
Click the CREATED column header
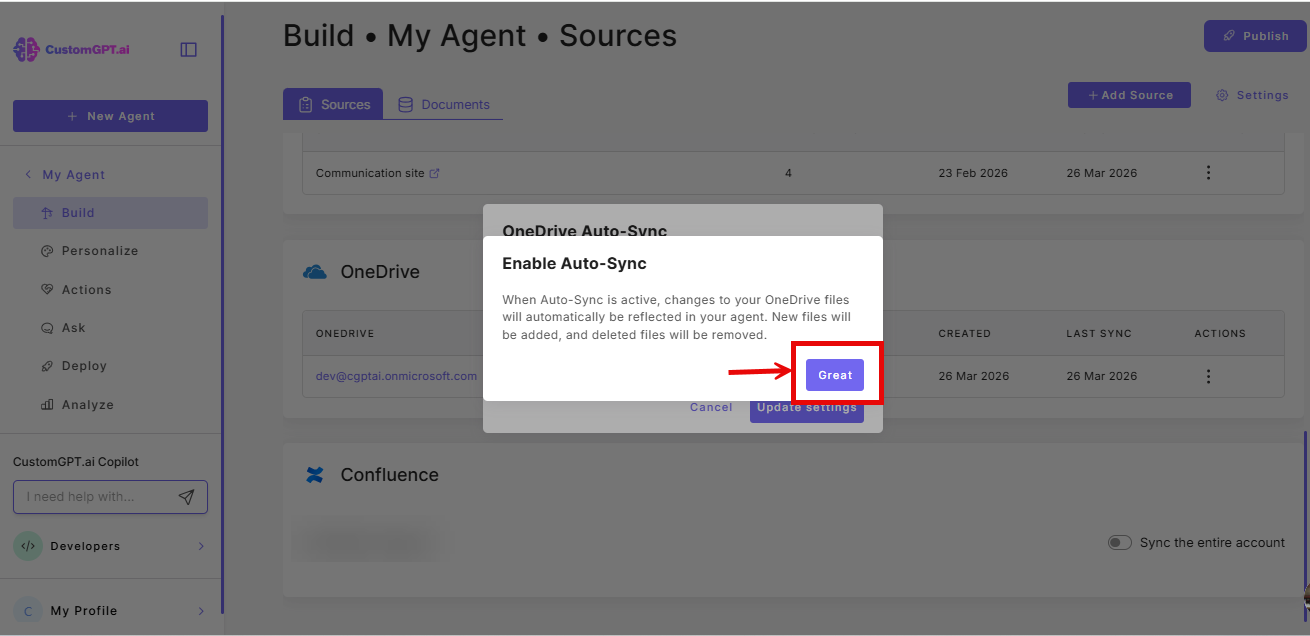[965, 333]
